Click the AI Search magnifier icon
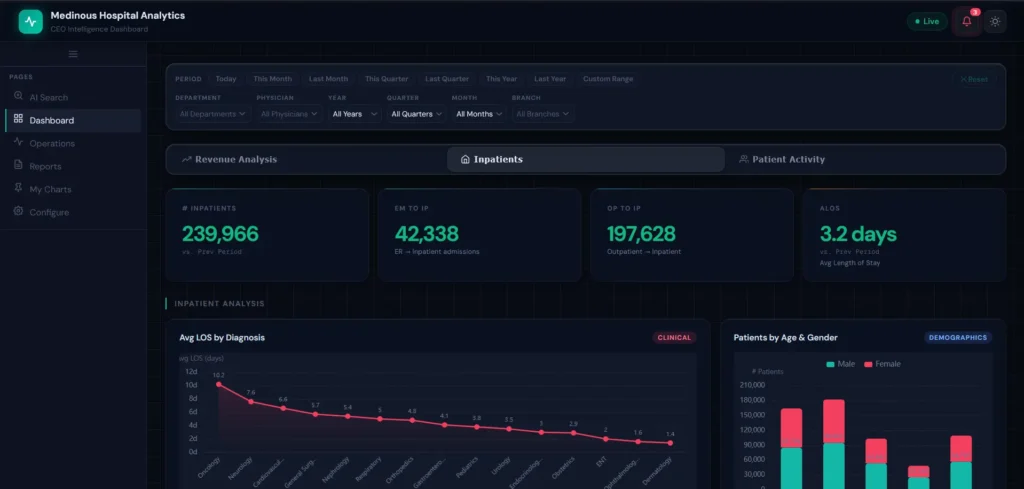The width and height of the screenshot is (1024, 489). click(x=18, y=97)
